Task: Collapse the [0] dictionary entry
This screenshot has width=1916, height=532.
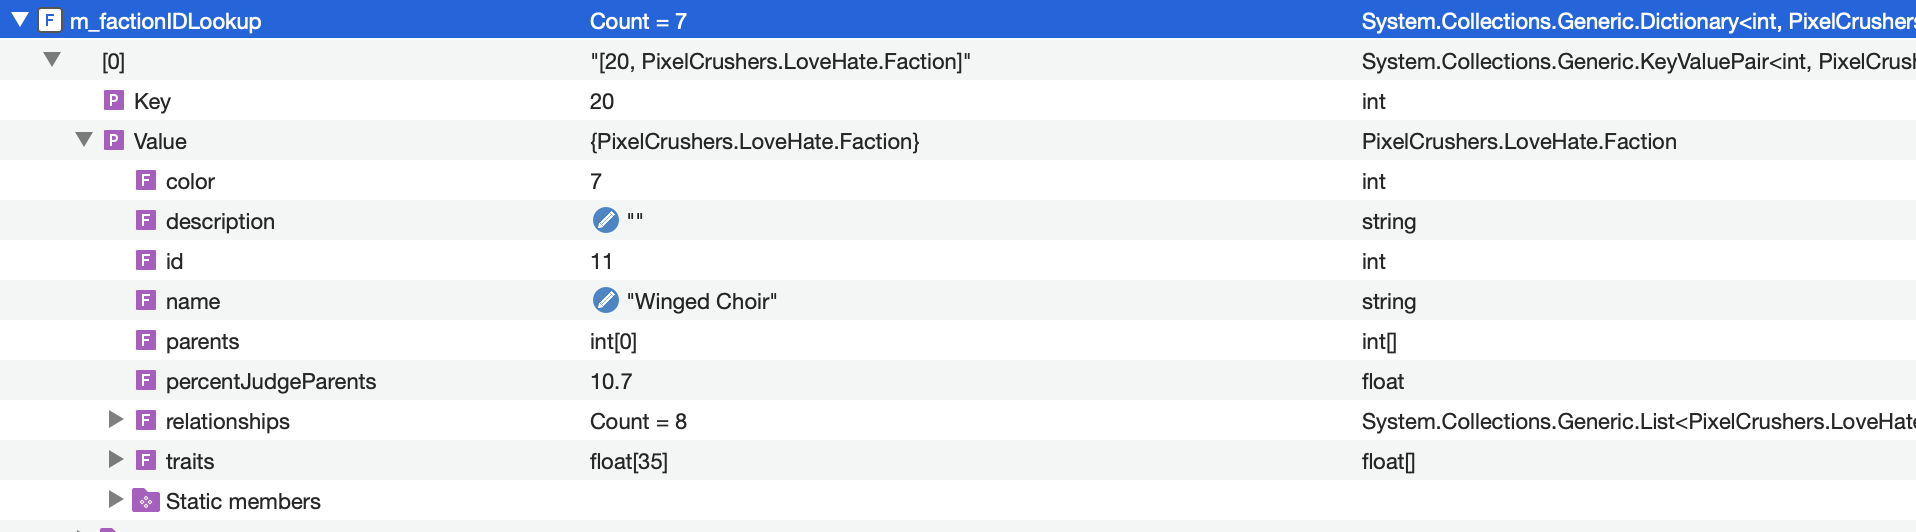Action: 52,60
